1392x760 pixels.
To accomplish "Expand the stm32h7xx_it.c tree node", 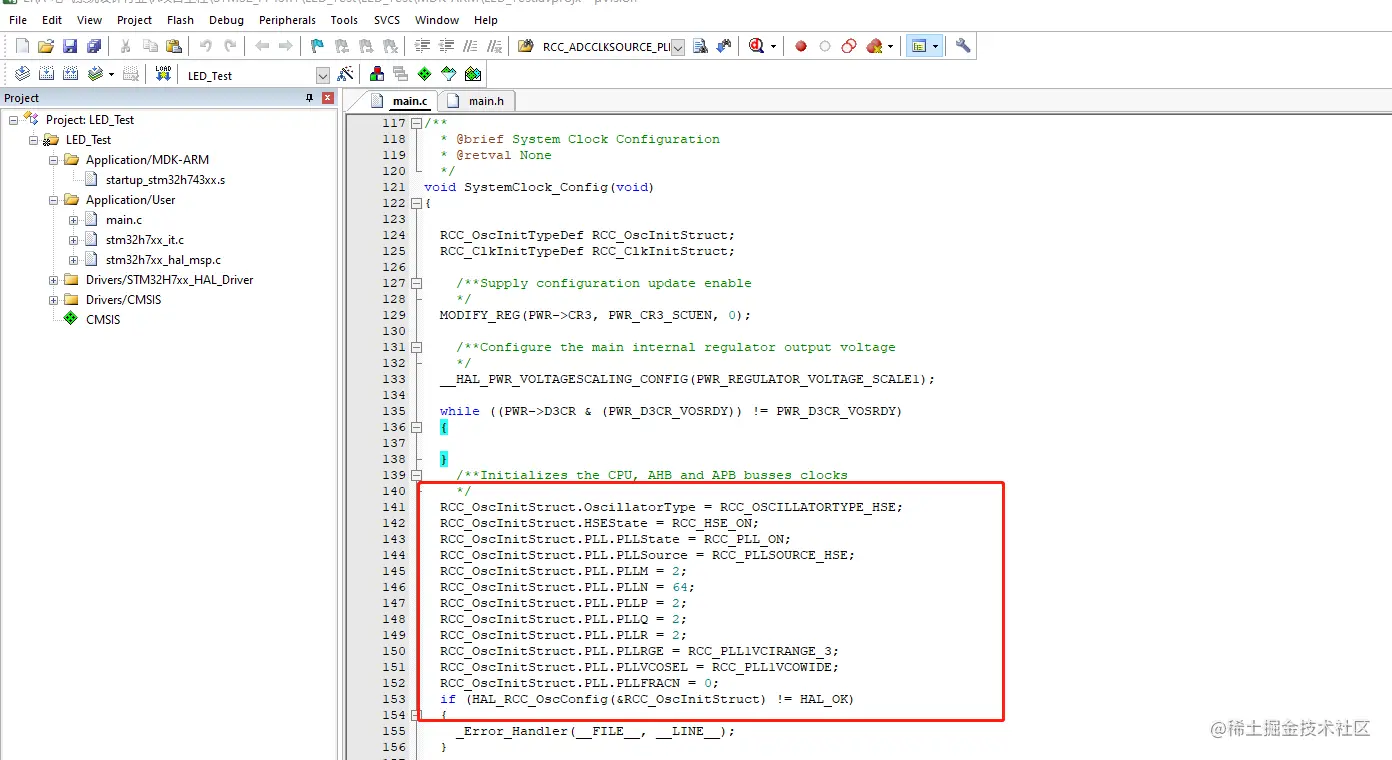I will 73,240.
